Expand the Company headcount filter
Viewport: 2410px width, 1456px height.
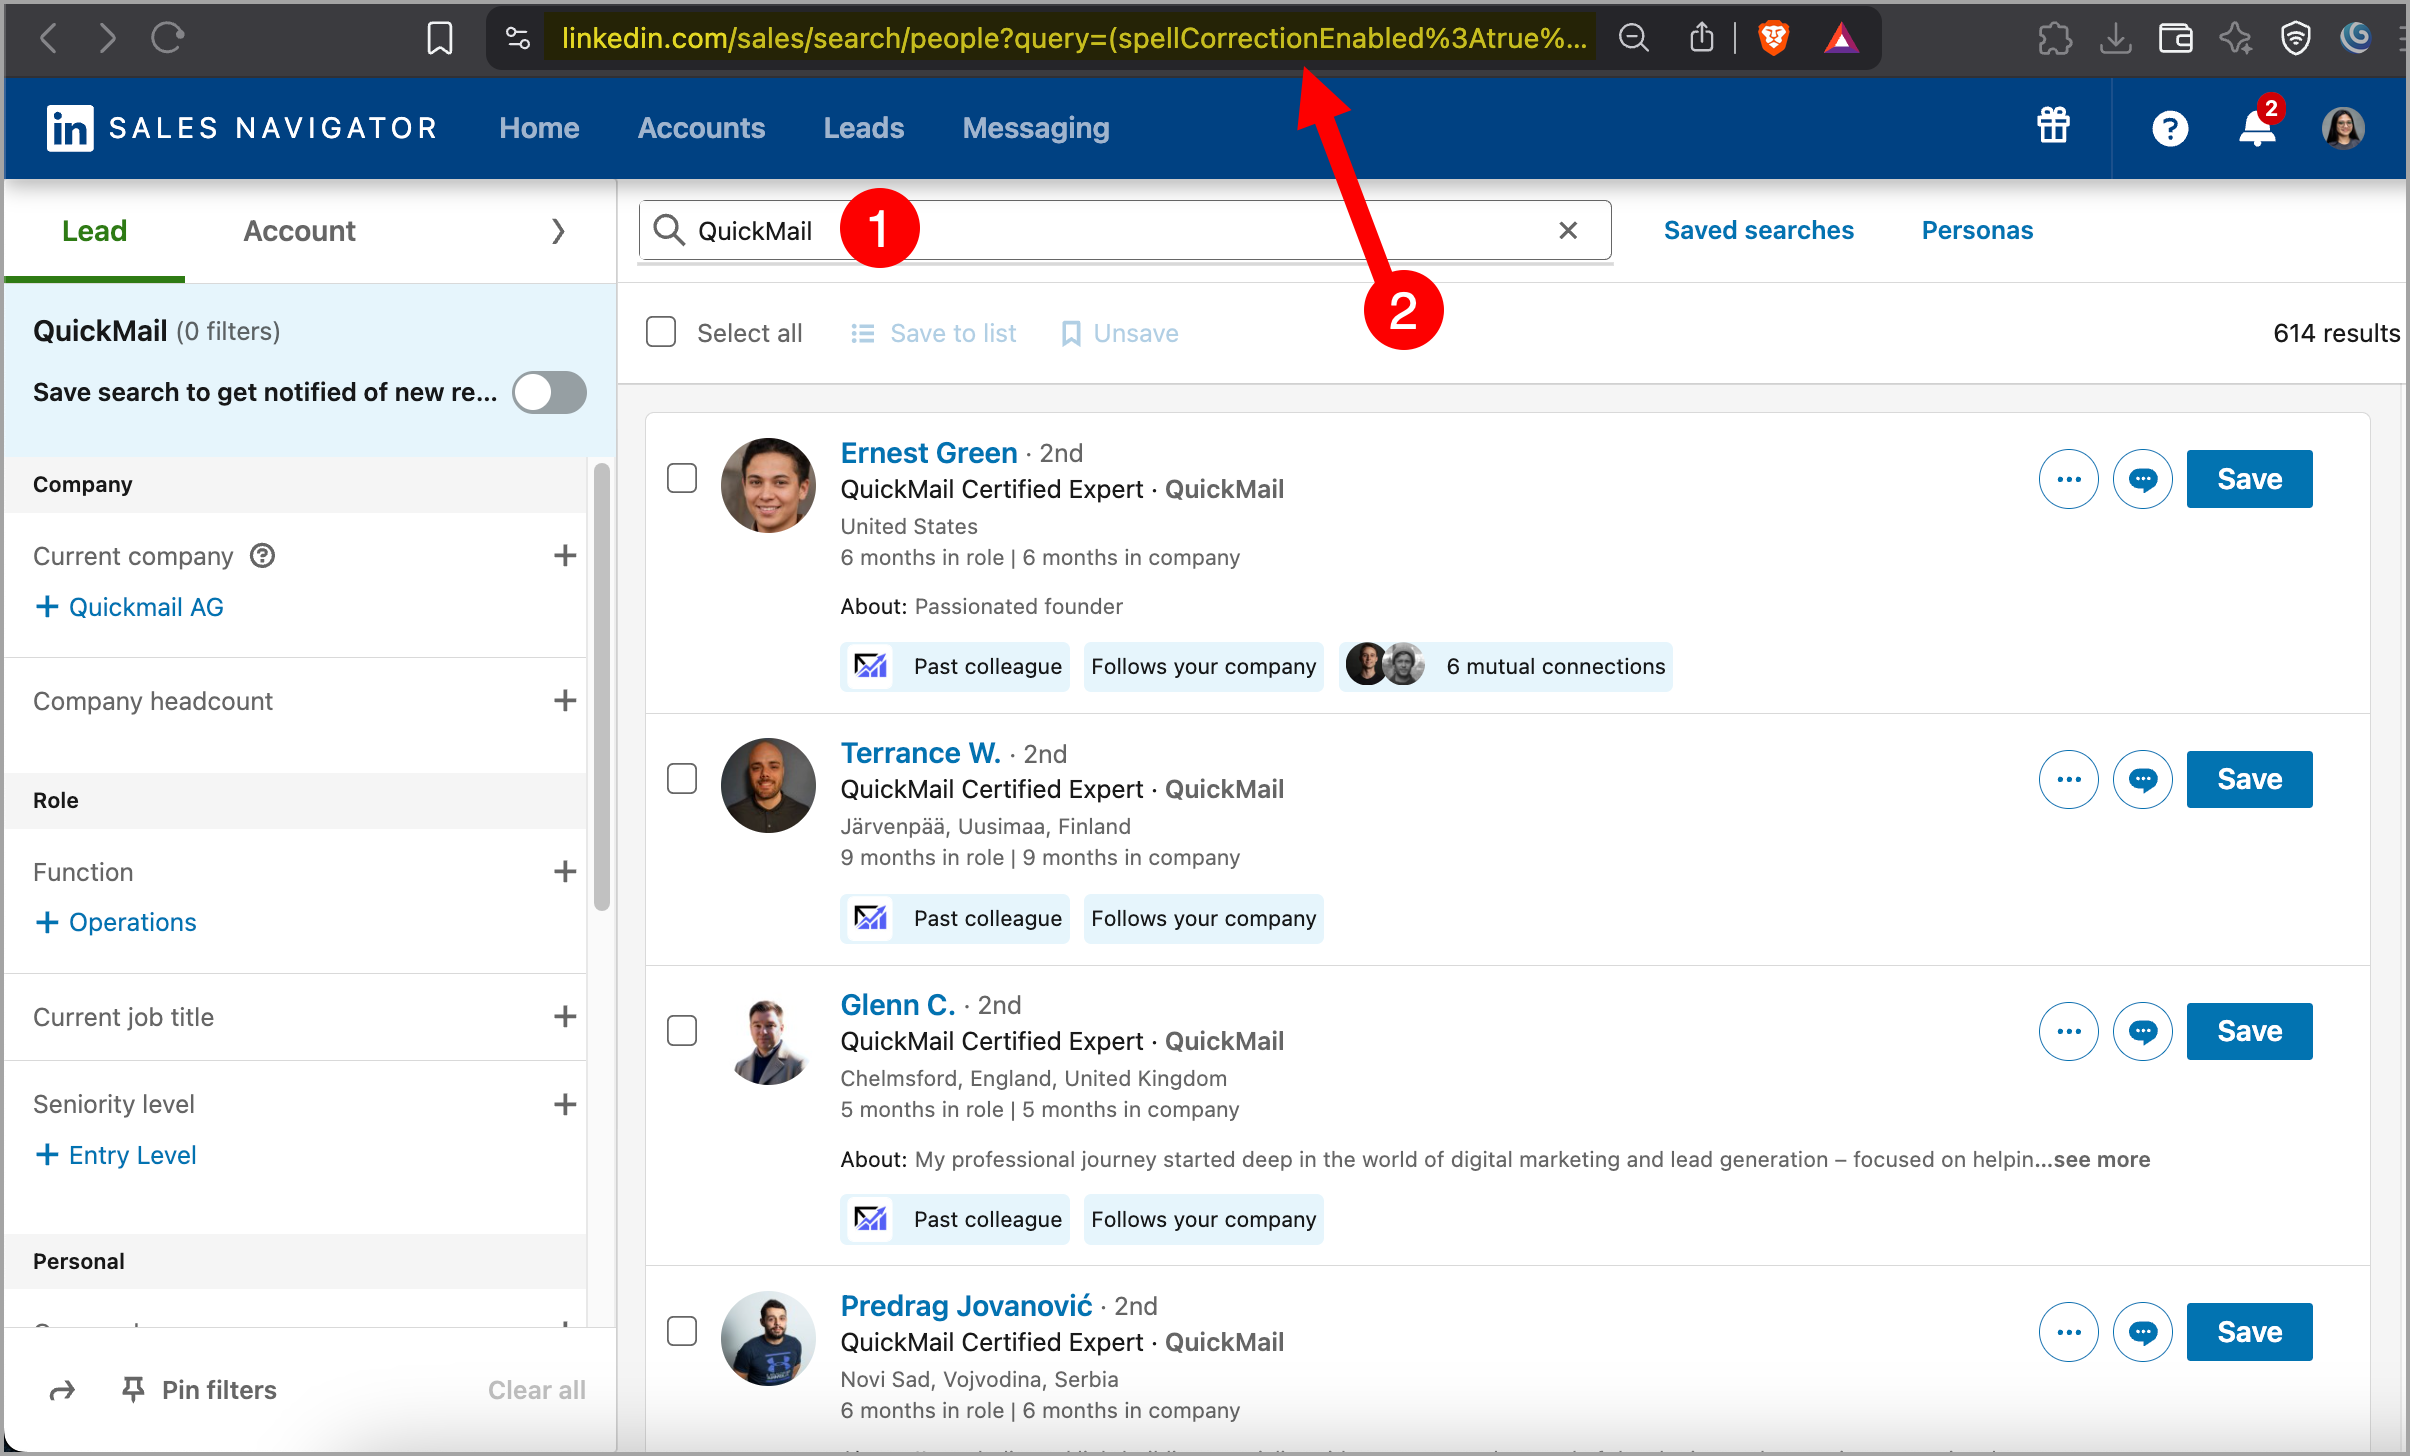coord(565,700)
